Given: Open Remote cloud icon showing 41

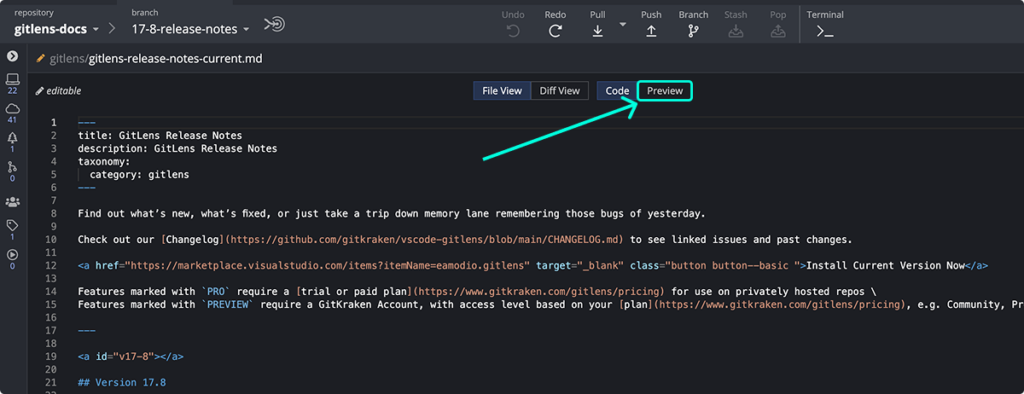Looking at the screenshot, I should pos(12,112).
